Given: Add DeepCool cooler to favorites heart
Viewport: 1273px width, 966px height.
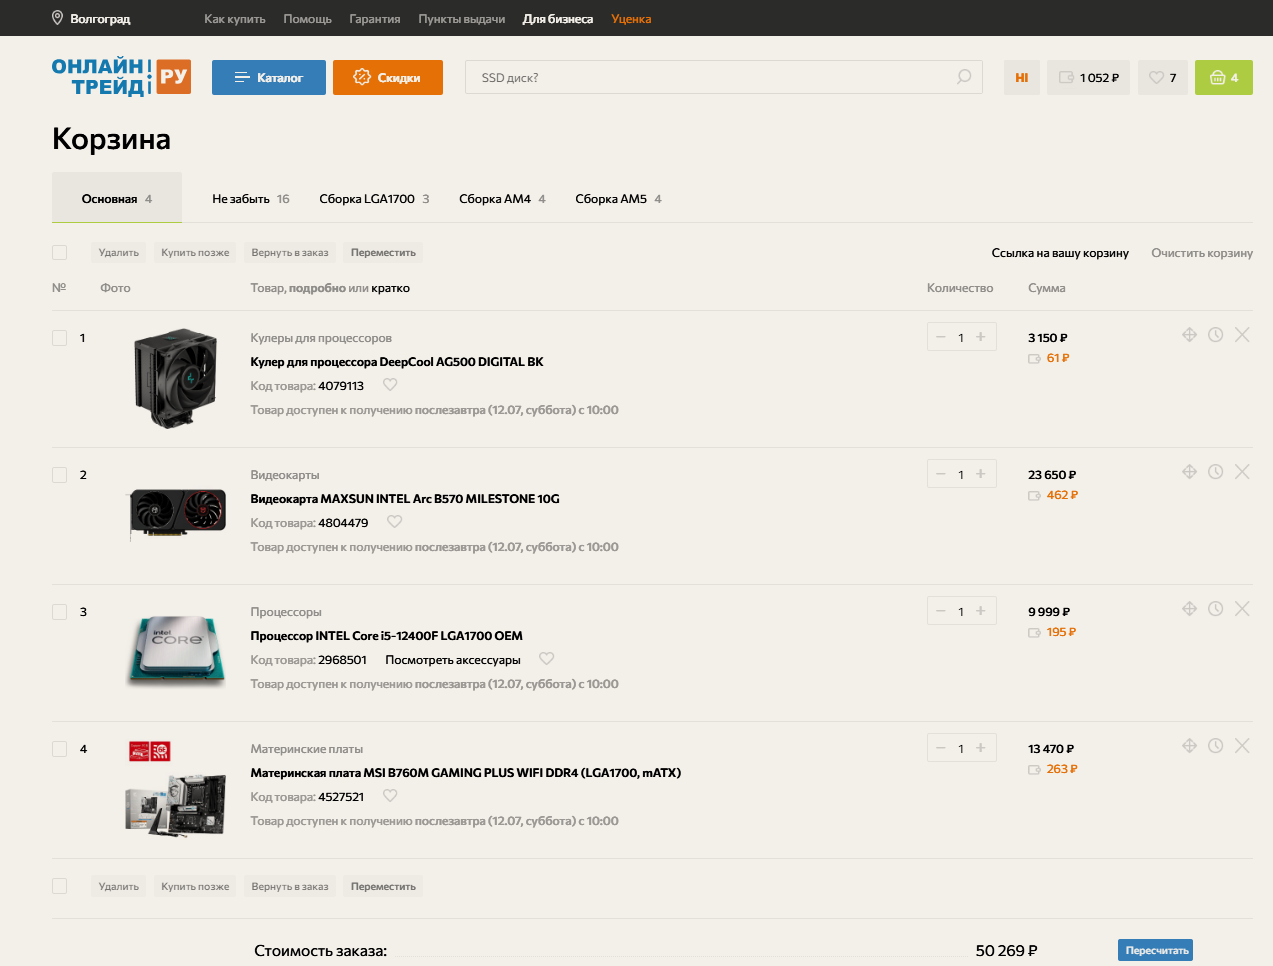Looking at the screenshot, I should coord(390,385).
